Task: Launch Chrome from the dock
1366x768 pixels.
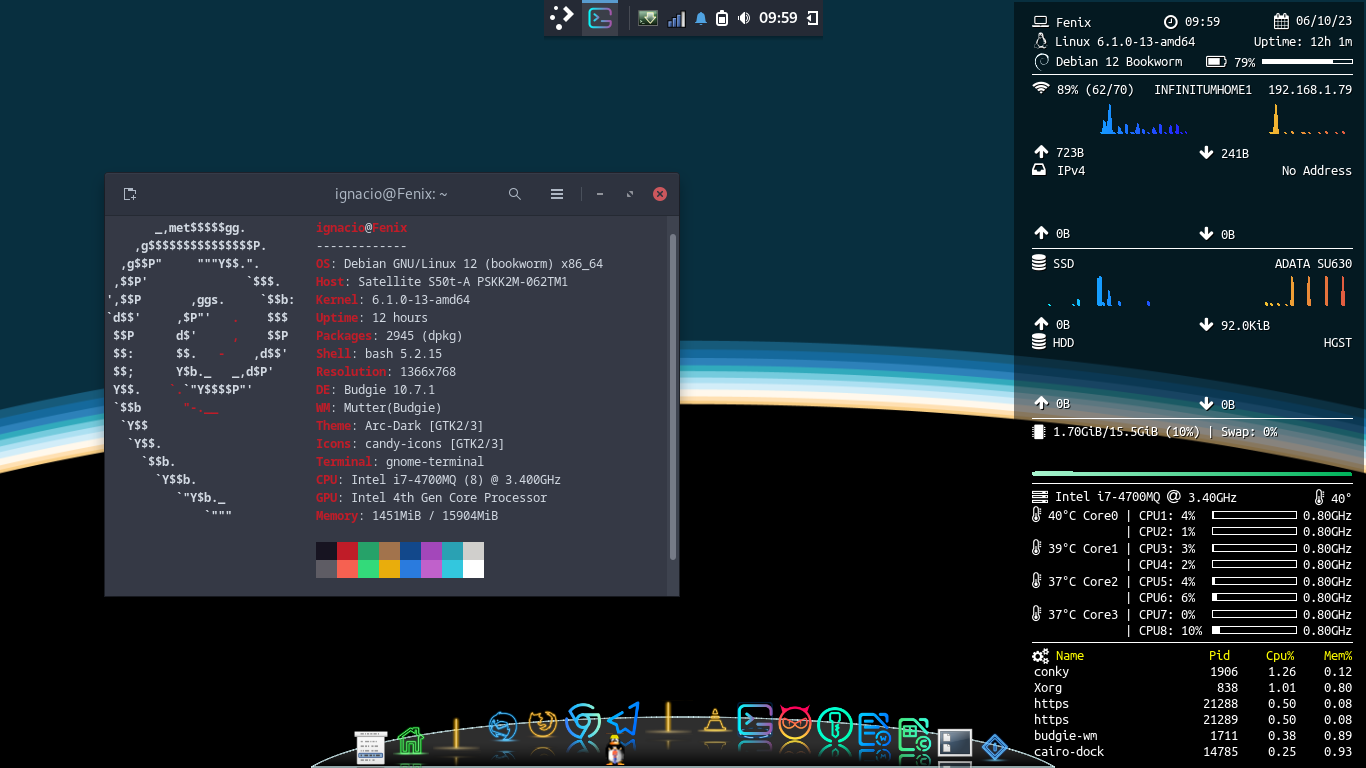Action: click(x=582, y=722)
